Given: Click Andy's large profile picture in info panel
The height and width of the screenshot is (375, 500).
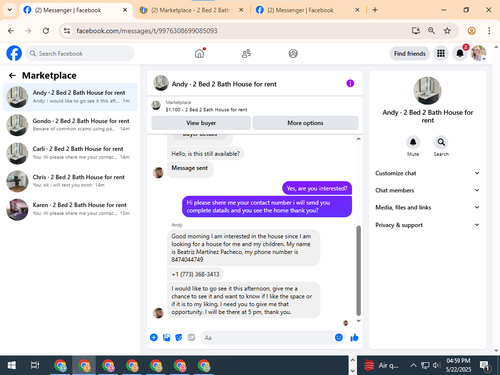Looking at the screenshot, I should point(427,91).
